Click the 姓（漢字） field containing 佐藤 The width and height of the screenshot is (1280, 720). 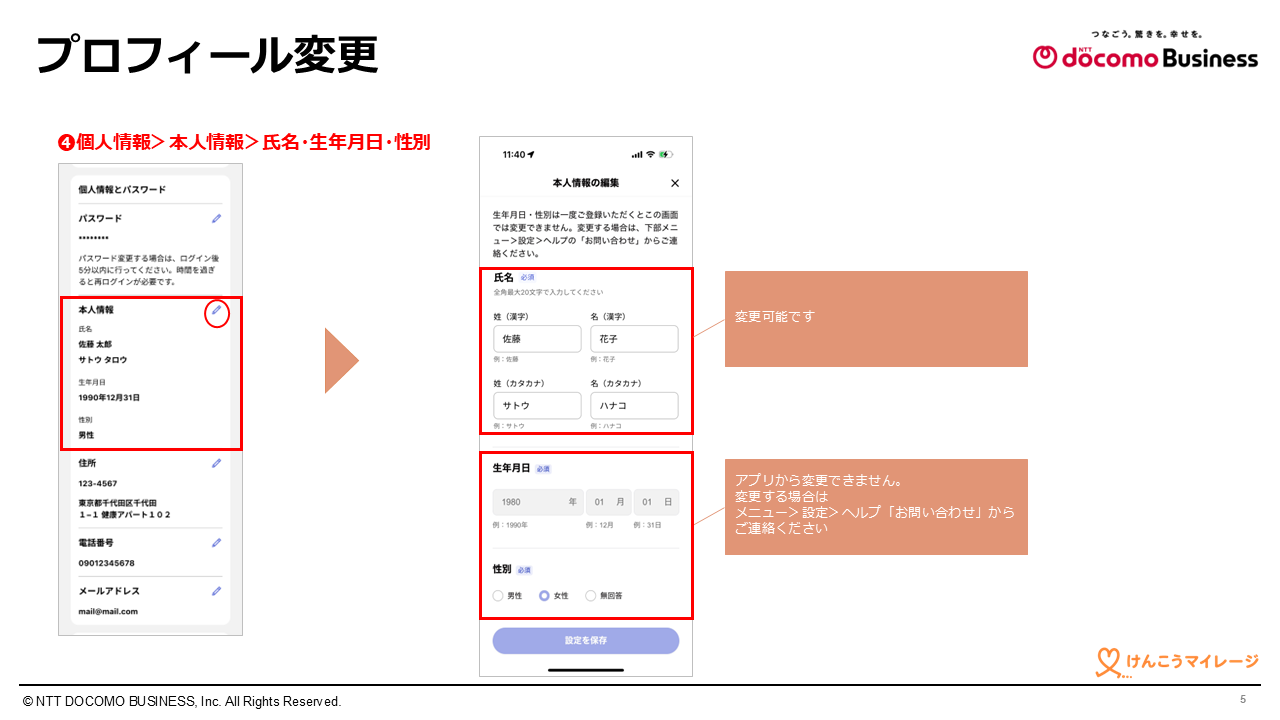pos(537,339)
